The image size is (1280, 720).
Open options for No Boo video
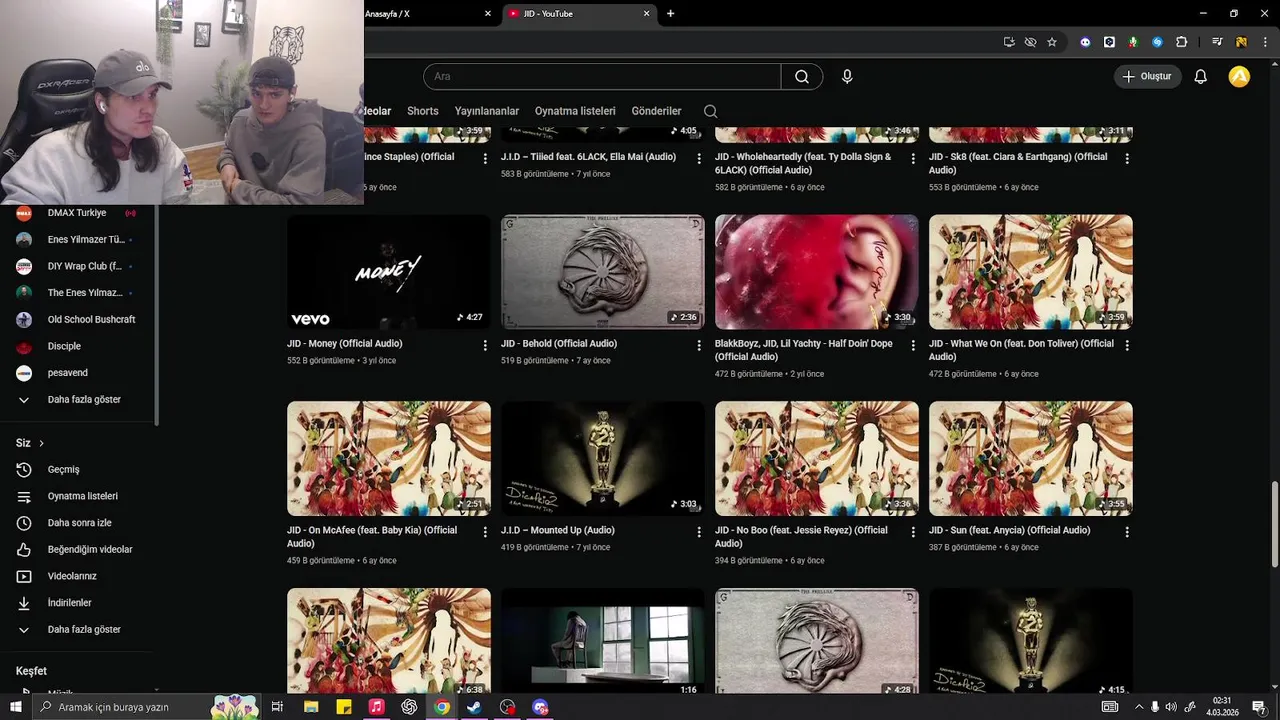pyautogui.click(x=913, y=532)
